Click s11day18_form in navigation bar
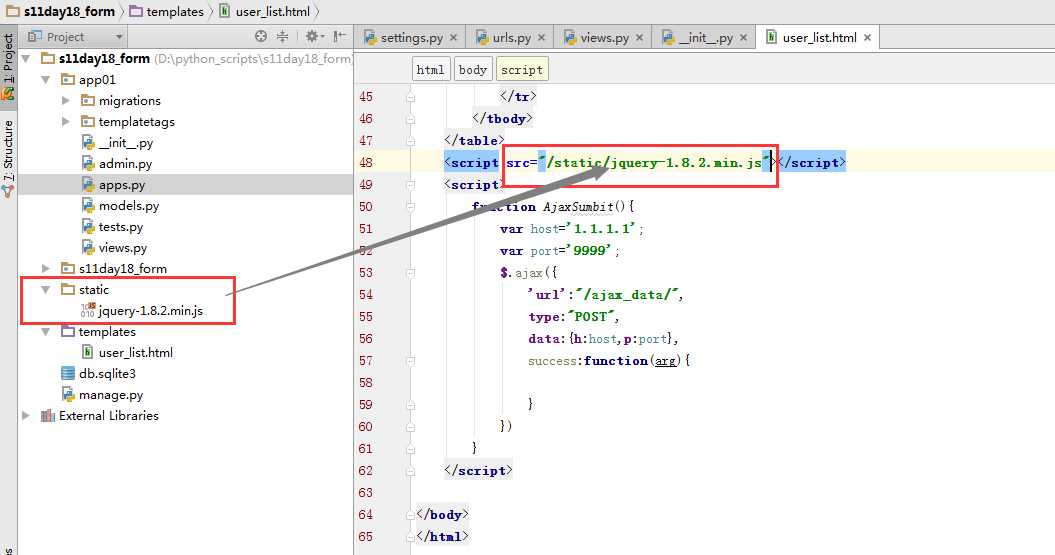This screenshot has width=1055, height=555. [x=61, y=11]
